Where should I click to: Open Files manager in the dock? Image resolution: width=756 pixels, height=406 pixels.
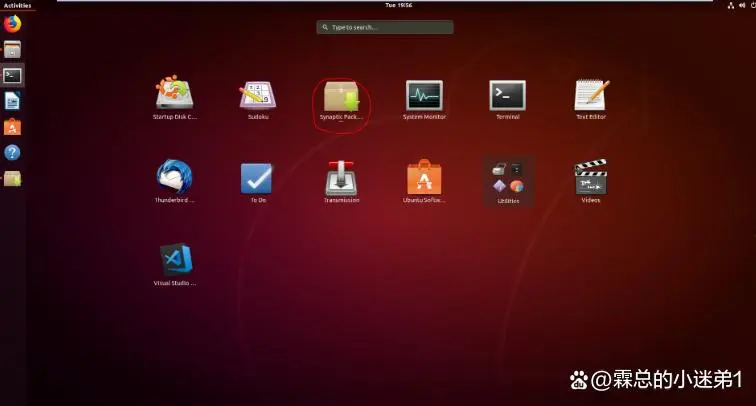tap(13, 49)
